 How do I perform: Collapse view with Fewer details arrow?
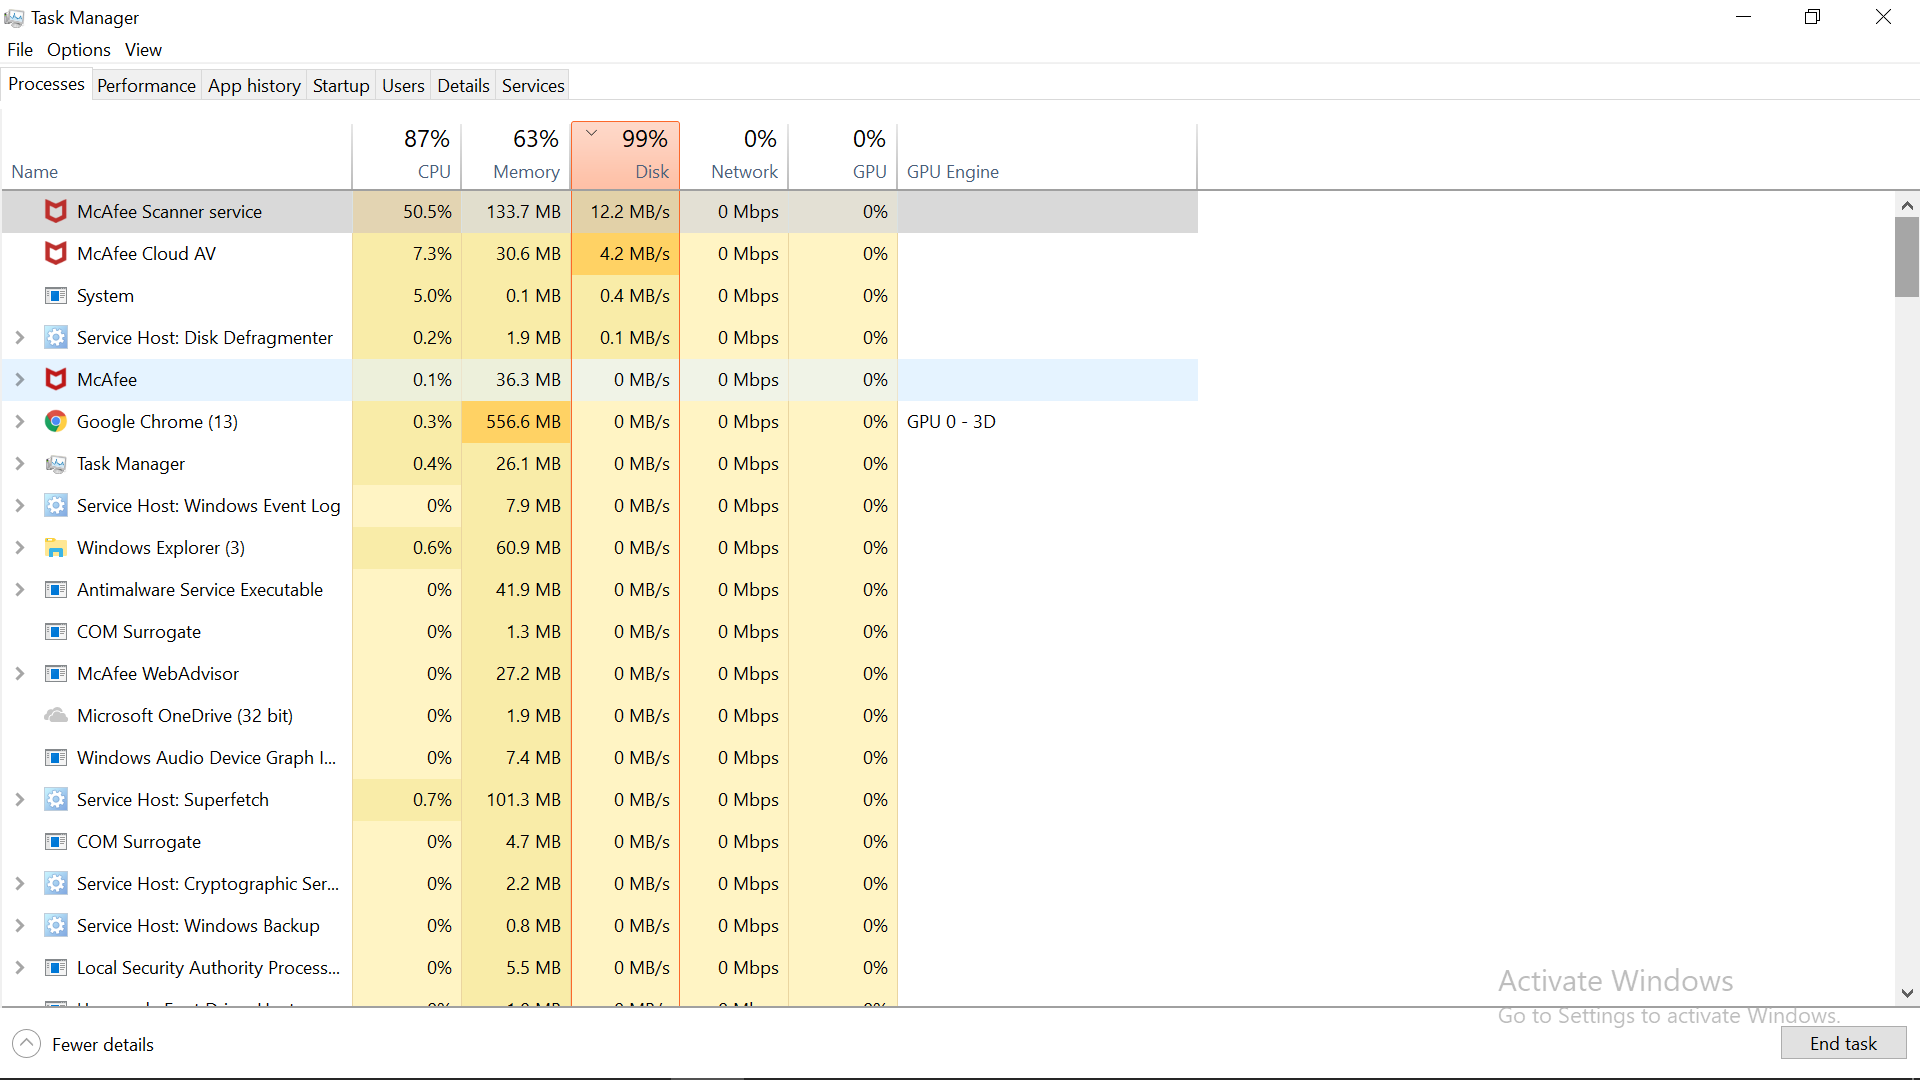pos(27,1044)
